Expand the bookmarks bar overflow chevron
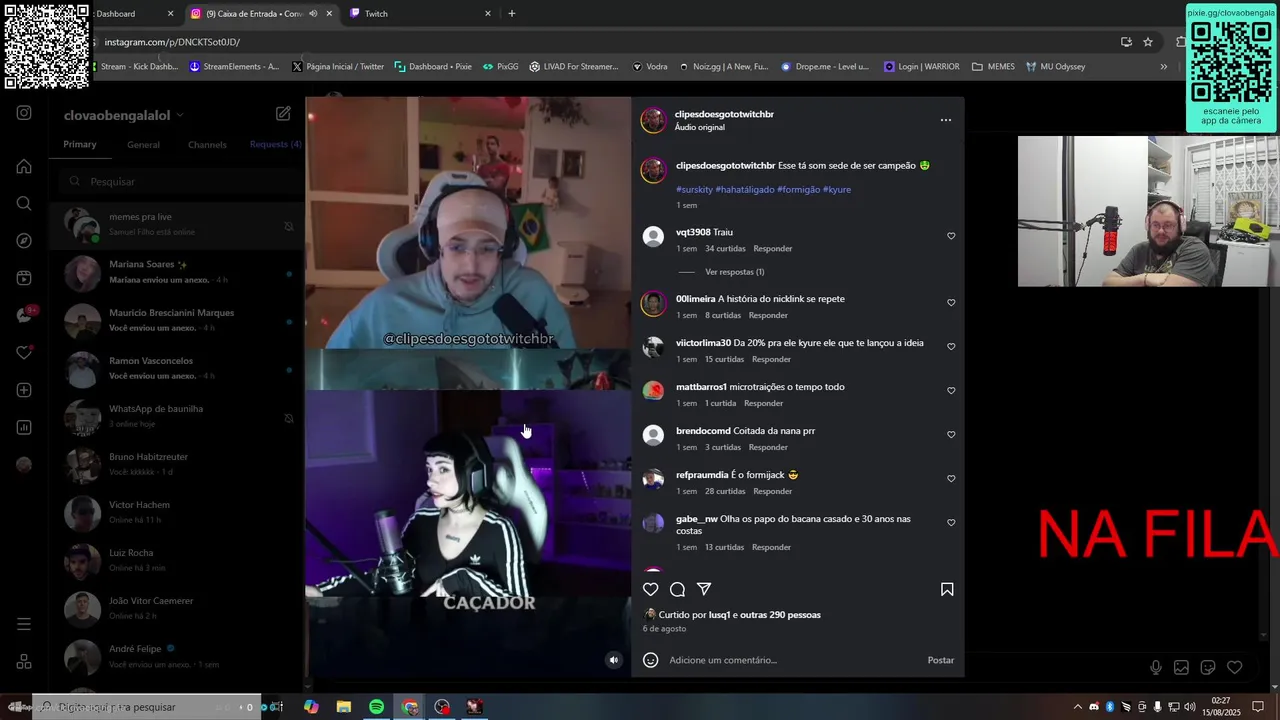Screen dimensions: 1280x720 [1163, 67]
